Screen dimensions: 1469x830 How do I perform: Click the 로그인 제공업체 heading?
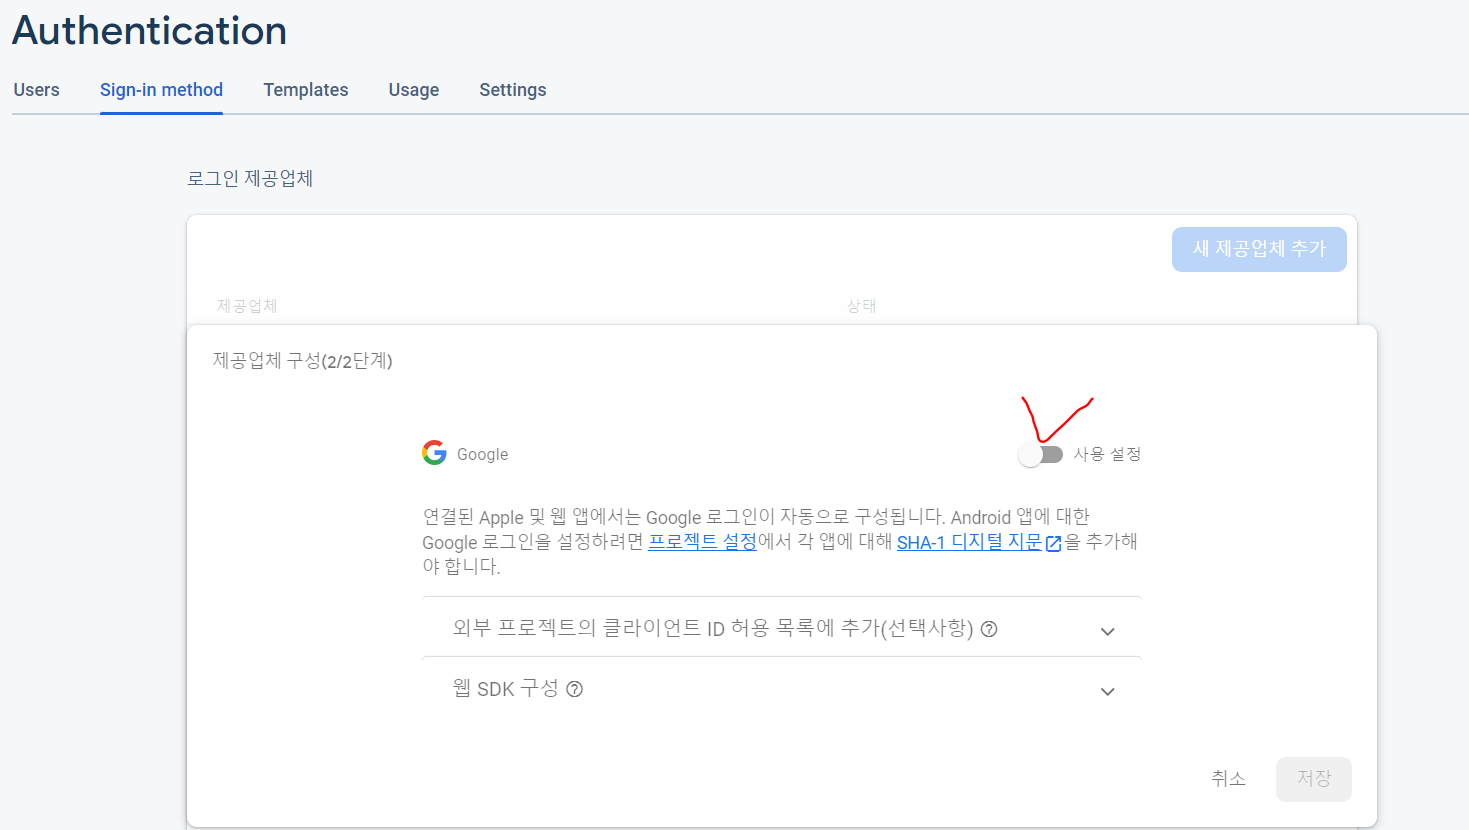pos(250,179)
